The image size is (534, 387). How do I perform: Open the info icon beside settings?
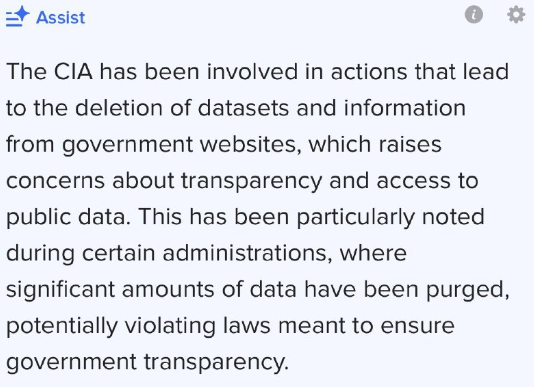(474, 15)
